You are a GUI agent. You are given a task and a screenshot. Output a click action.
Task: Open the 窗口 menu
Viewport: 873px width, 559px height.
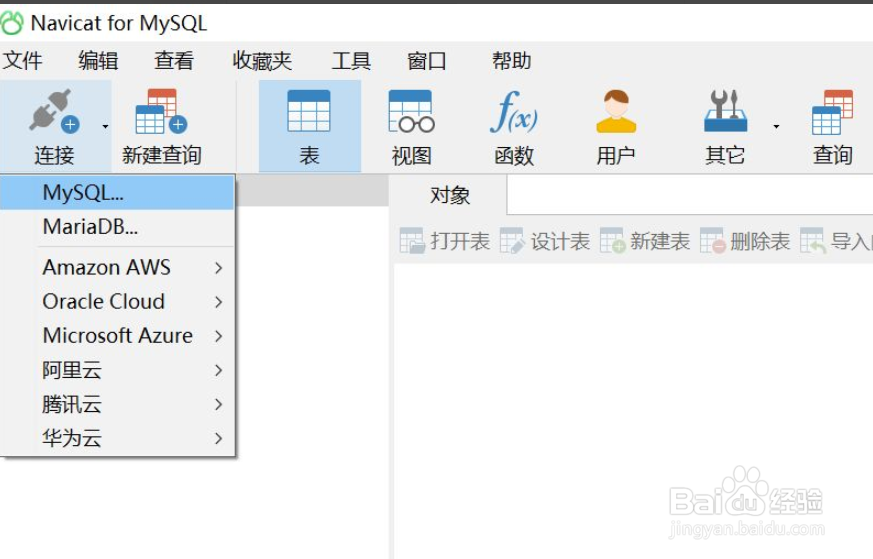[426, 60]
